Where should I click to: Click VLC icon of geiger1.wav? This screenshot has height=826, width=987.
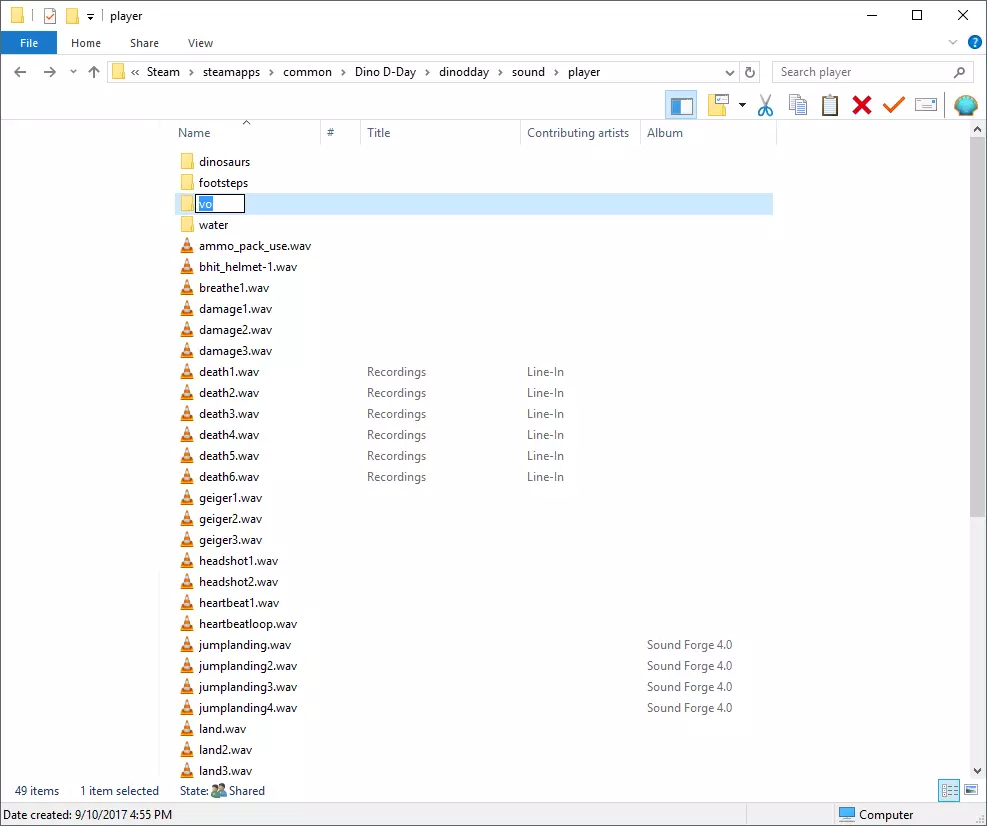187,497
